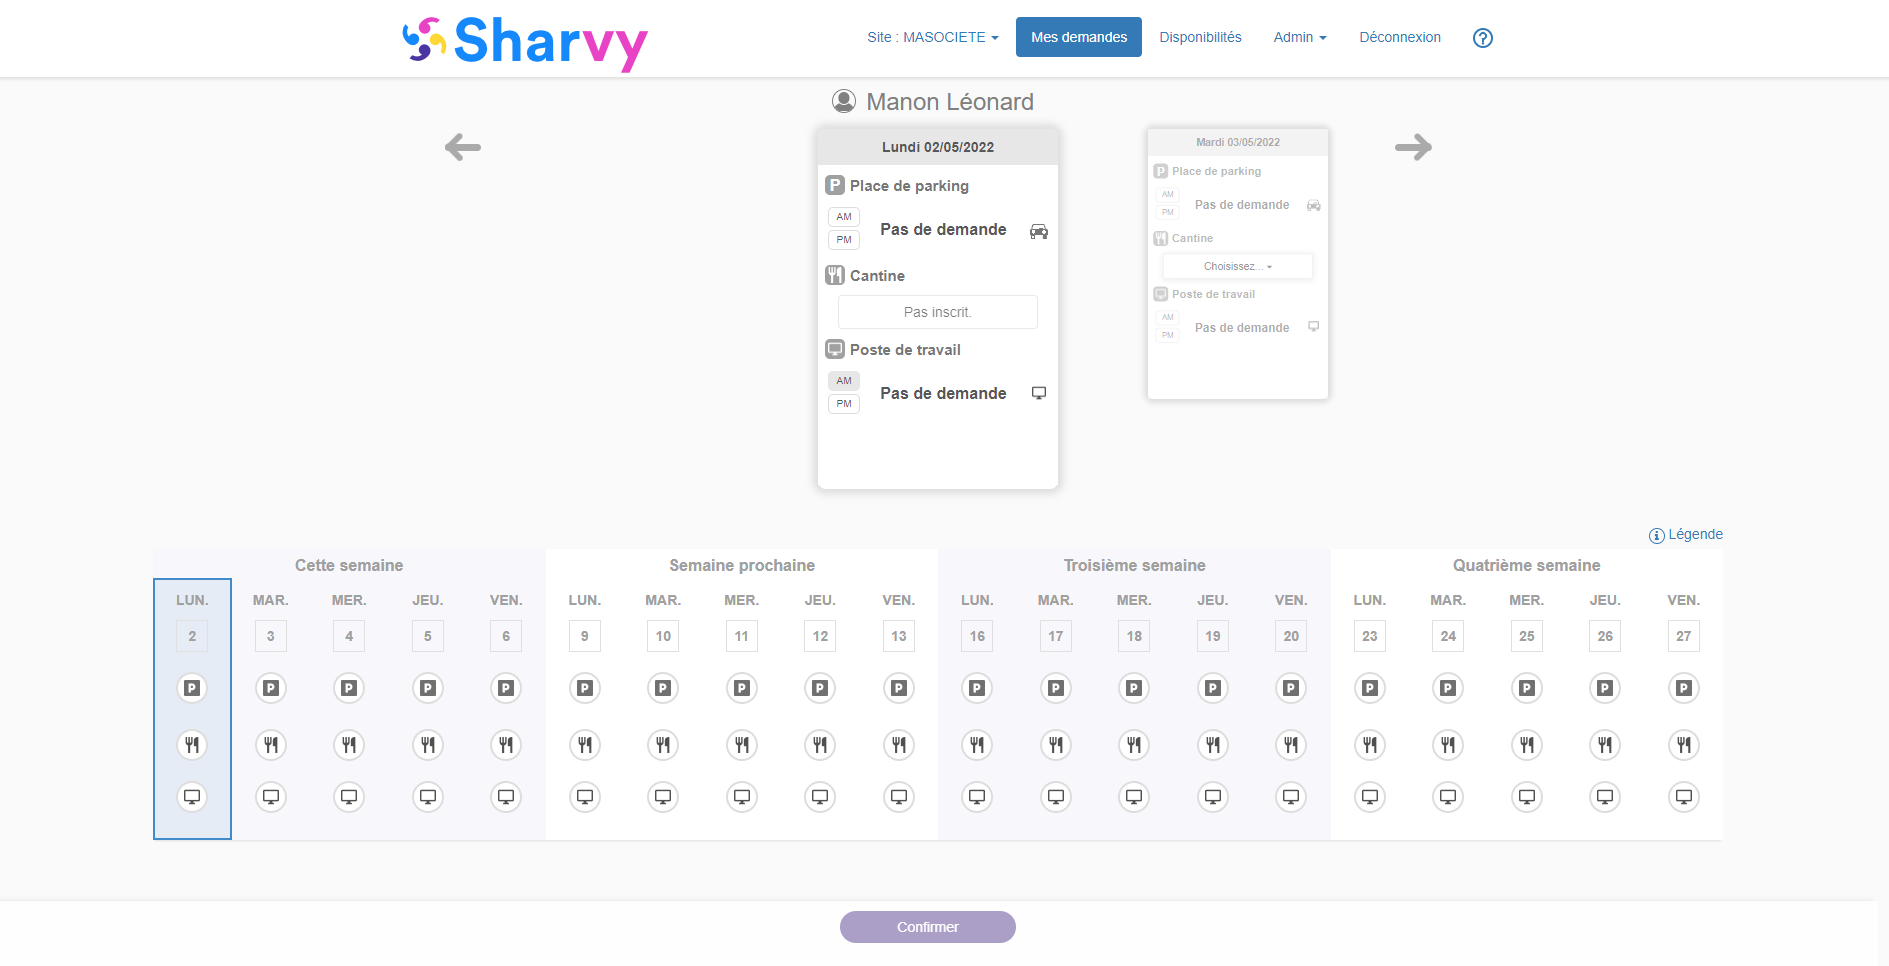1889x966 pixels.
Task: Click cantine icon for Thursday 12
Action: [820, 744]
